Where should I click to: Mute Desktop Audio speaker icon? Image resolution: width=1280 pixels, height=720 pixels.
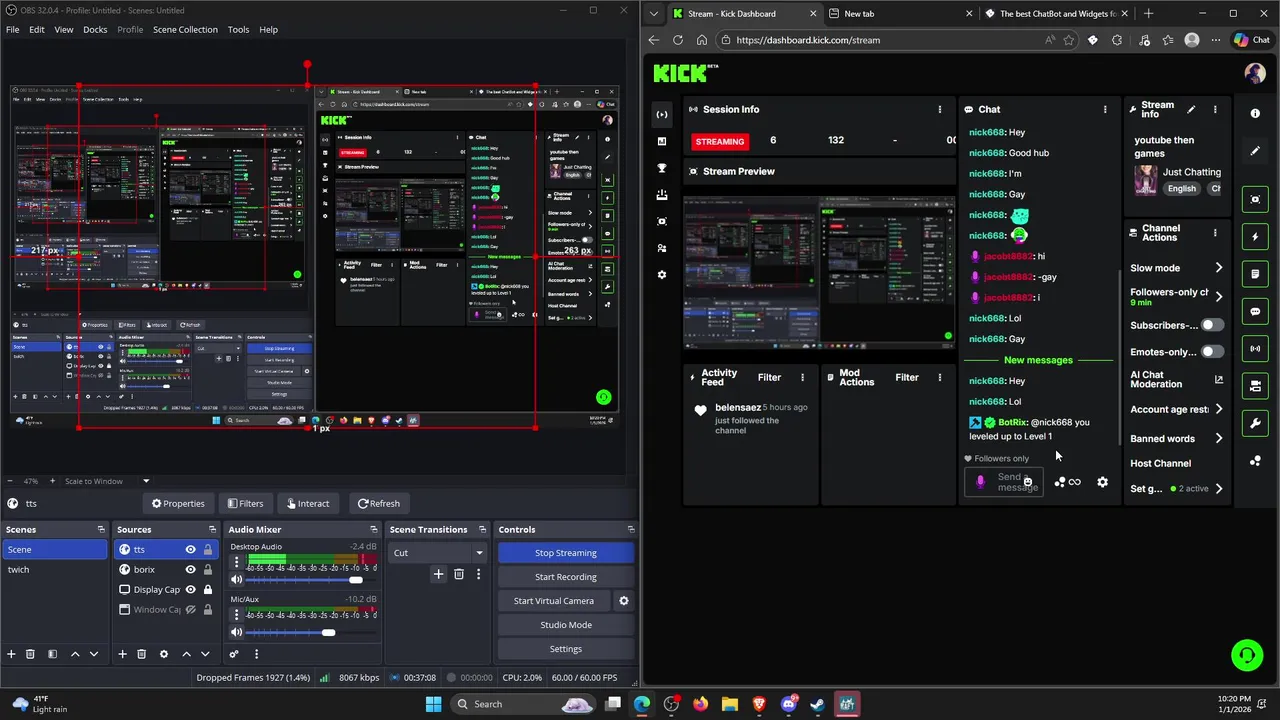237,580
